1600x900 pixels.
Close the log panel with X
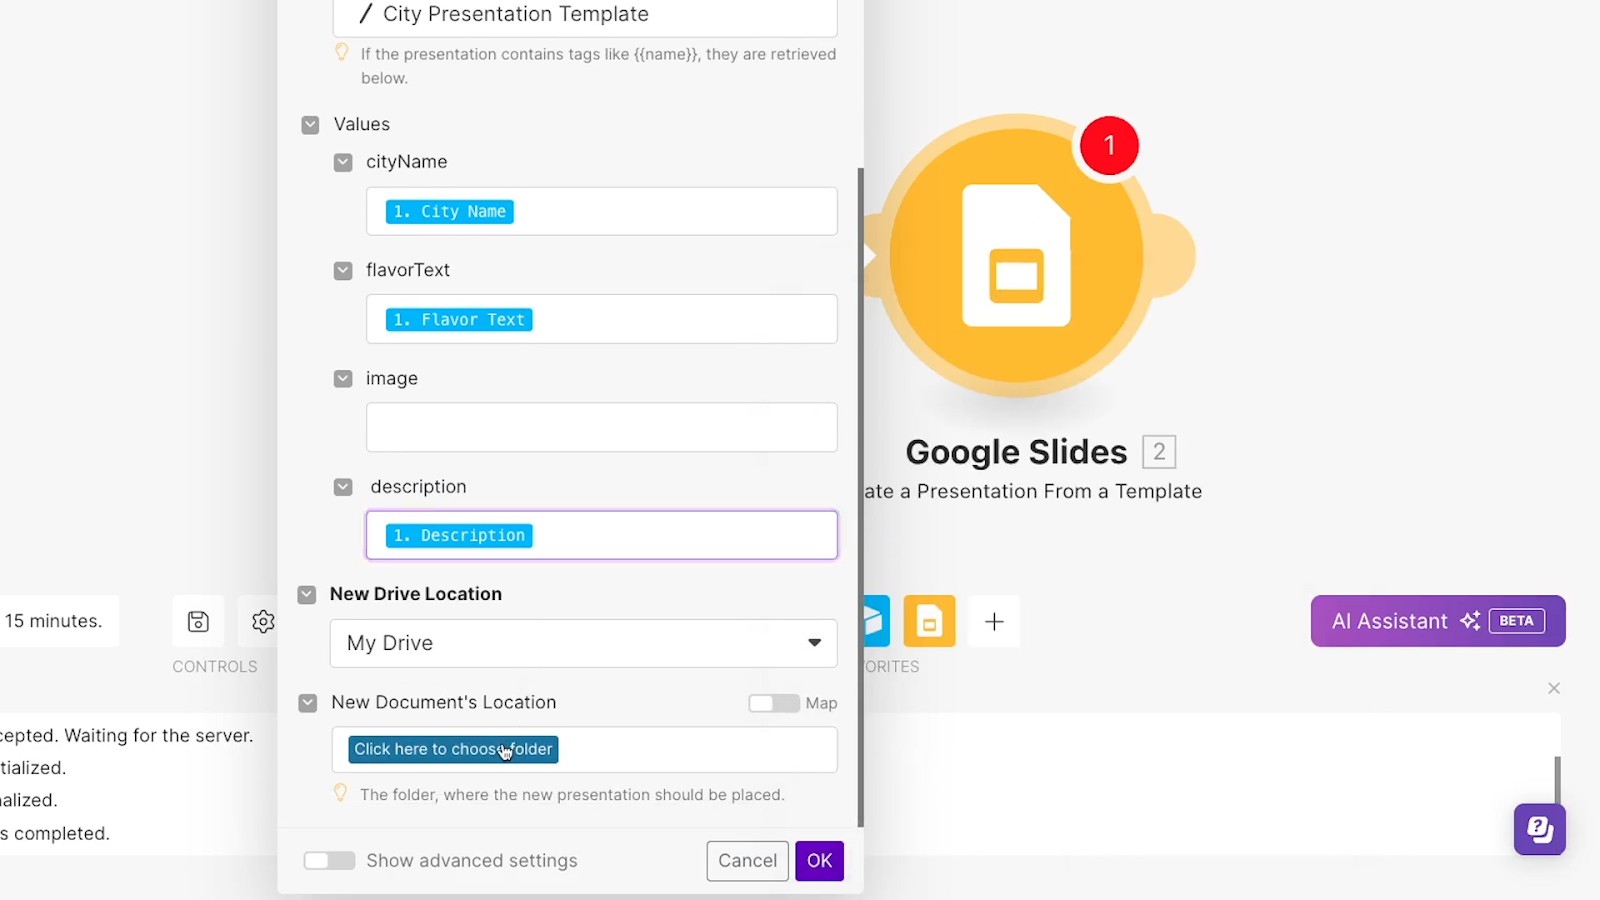(x=1554, y=688)
